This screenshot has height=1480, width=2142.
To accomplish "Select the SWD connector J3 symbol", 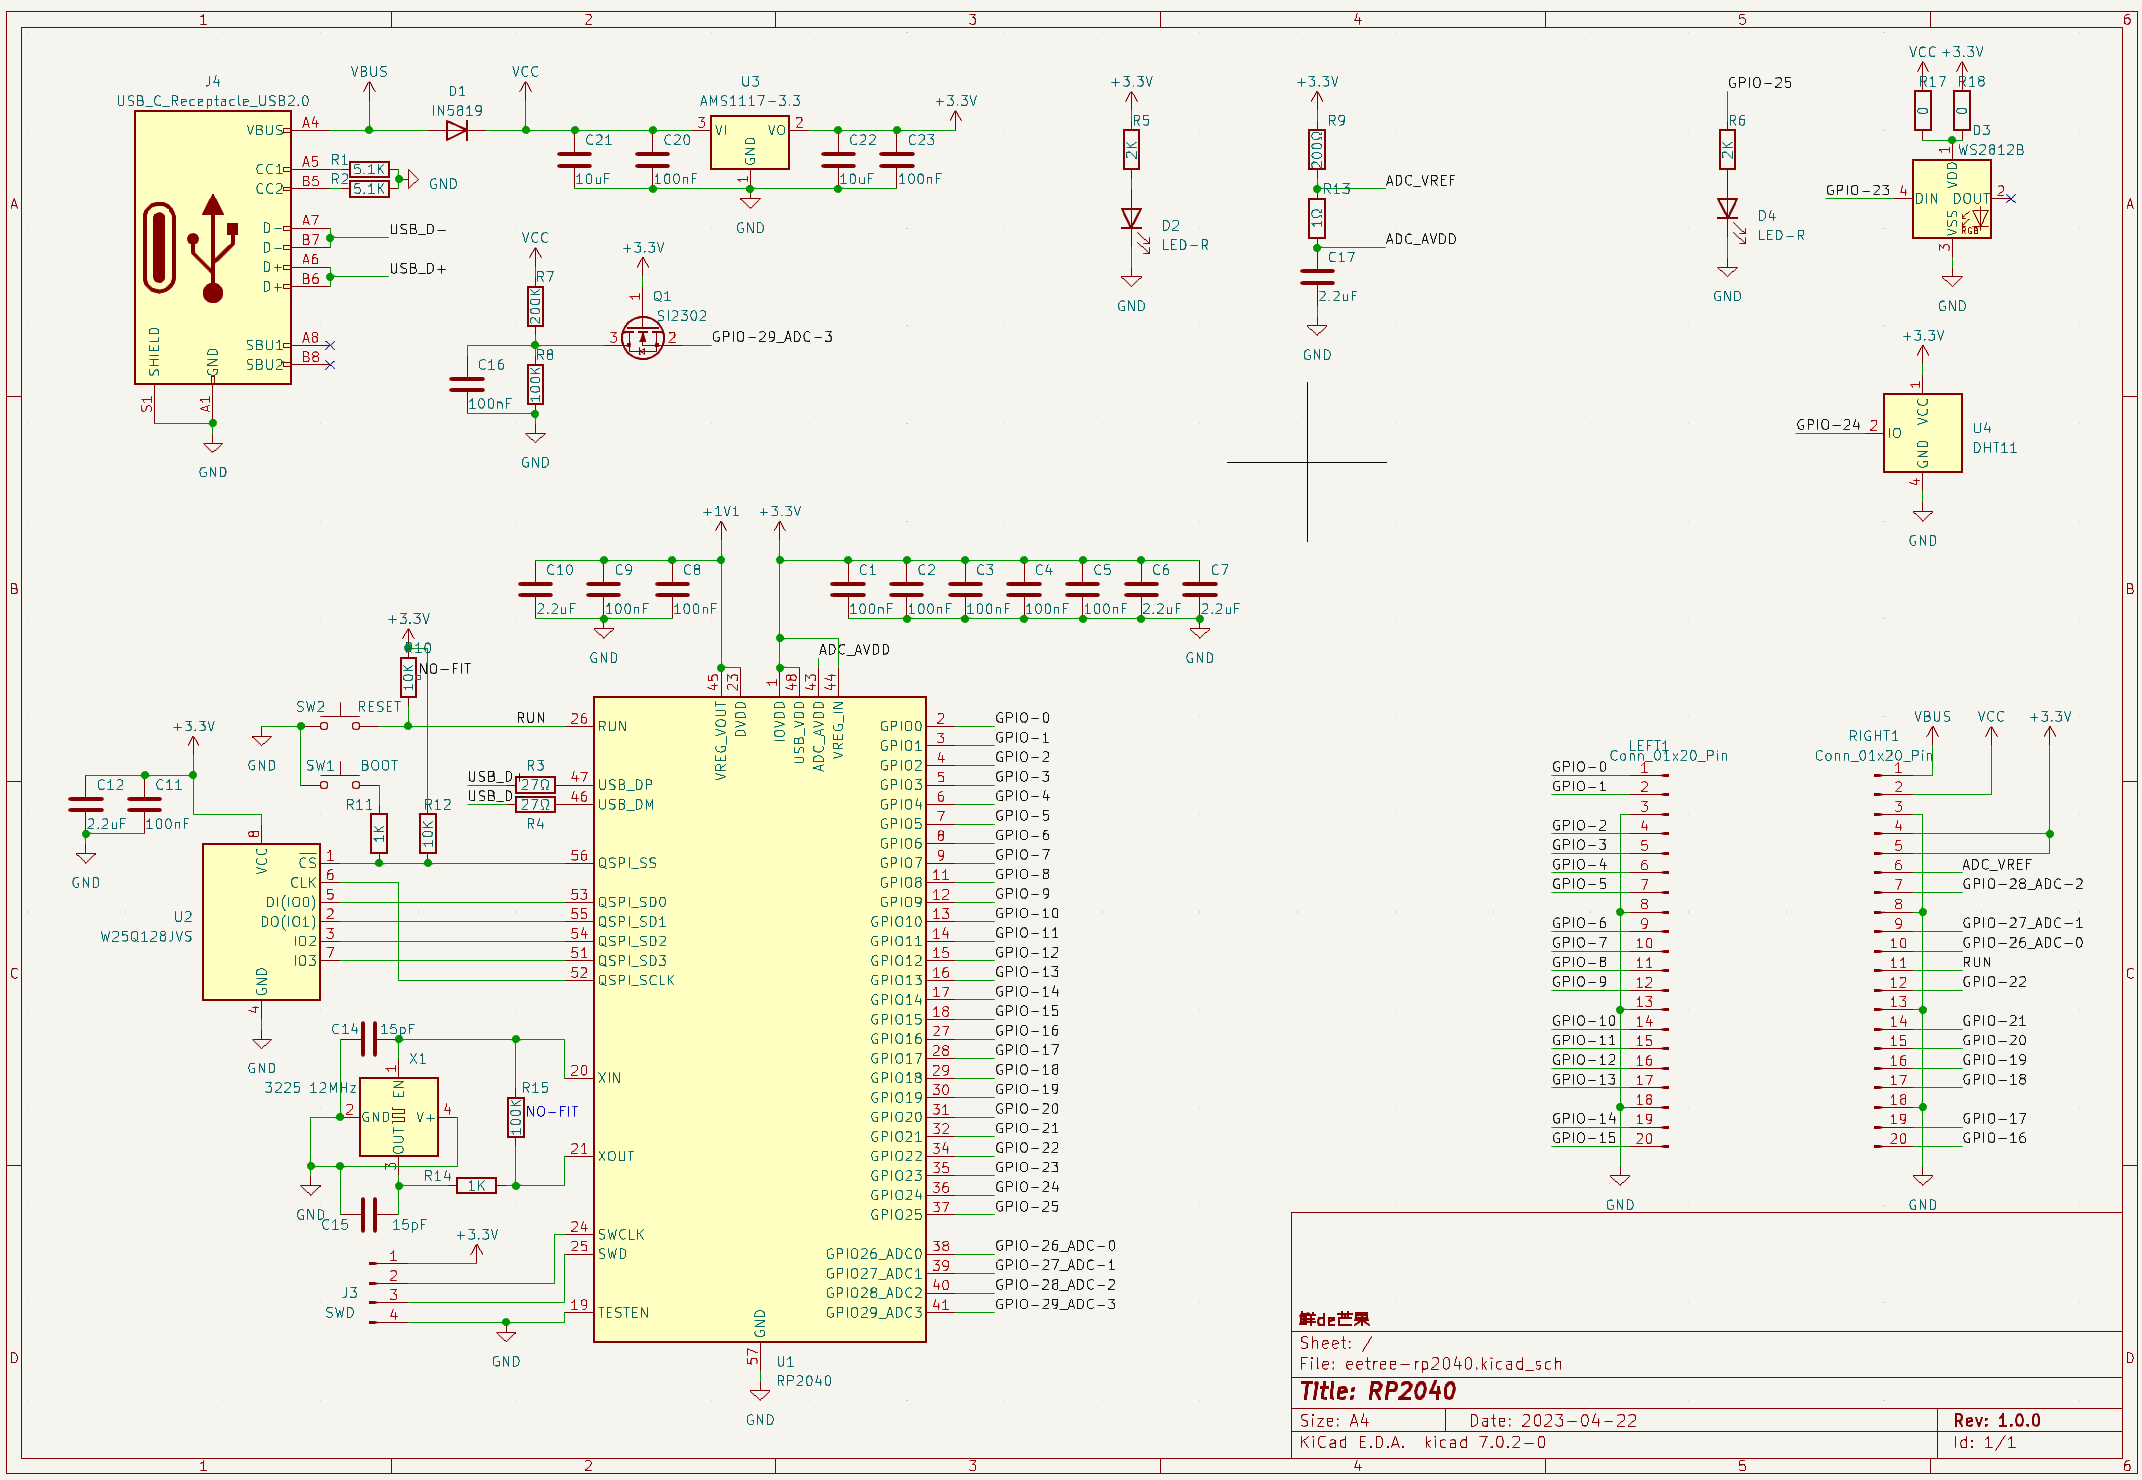I will tap(381, 1293).
